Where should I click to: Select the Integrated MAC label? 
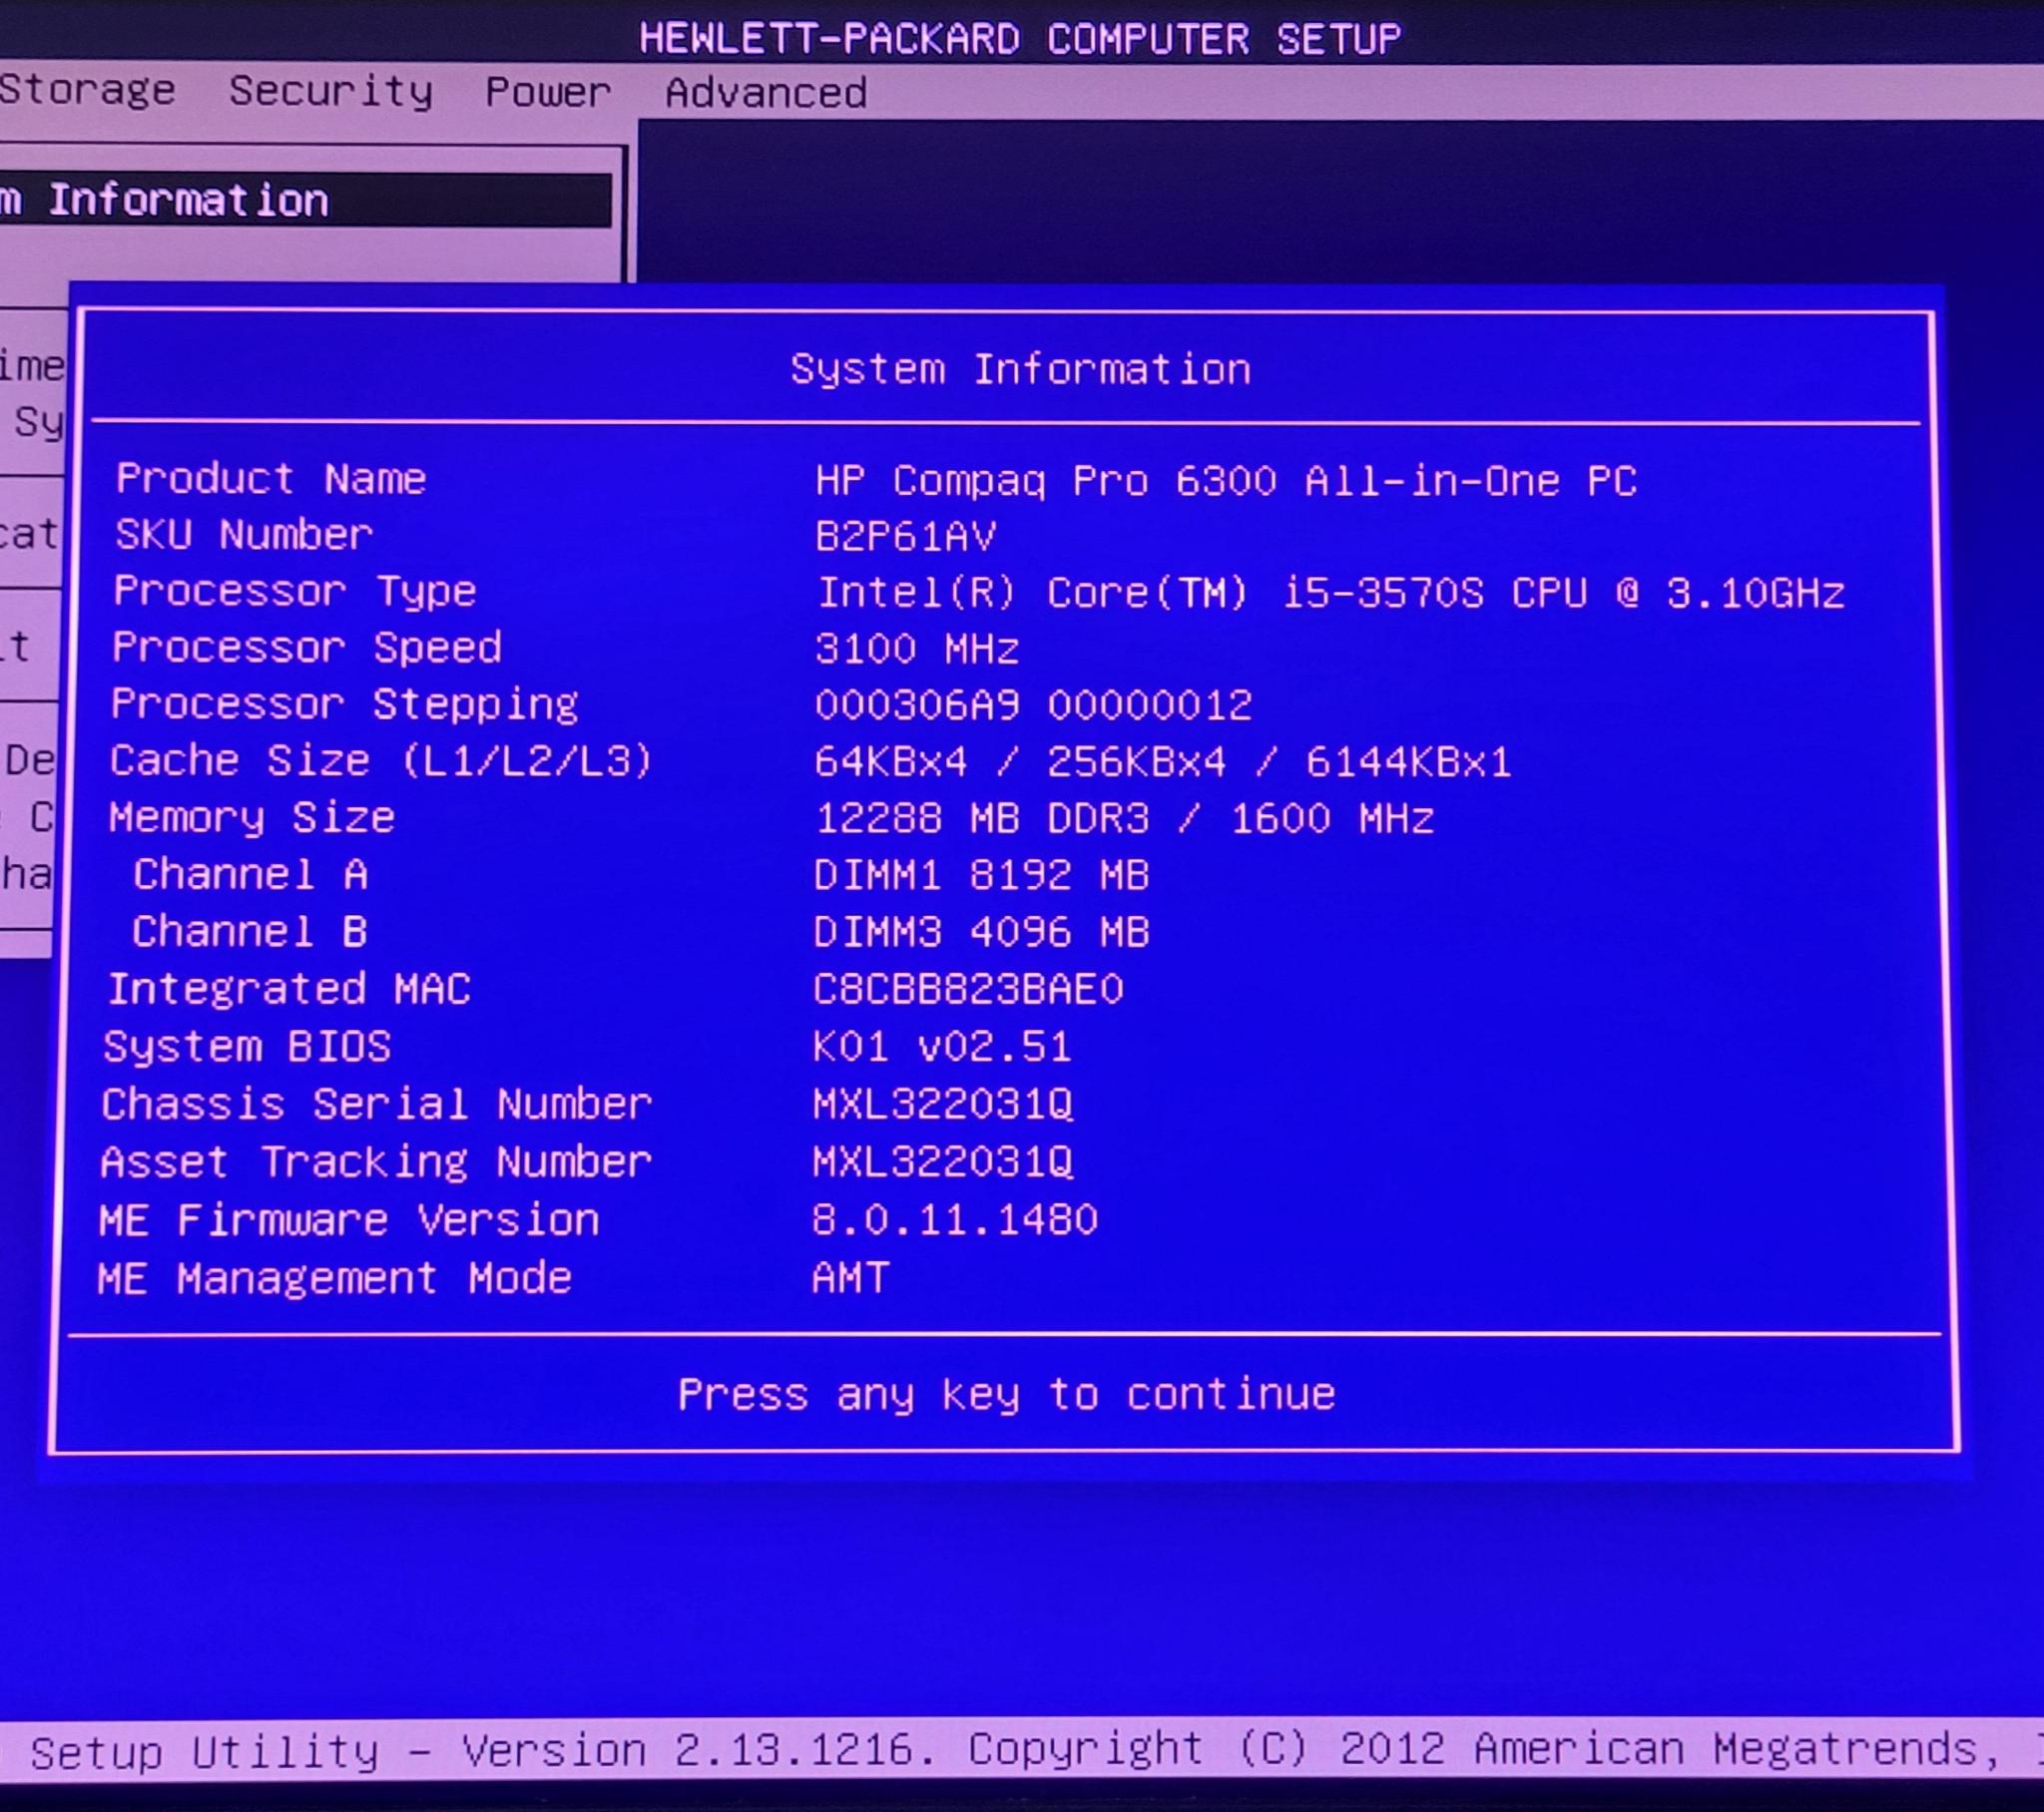pyautogui.click(x=289, y=990)
